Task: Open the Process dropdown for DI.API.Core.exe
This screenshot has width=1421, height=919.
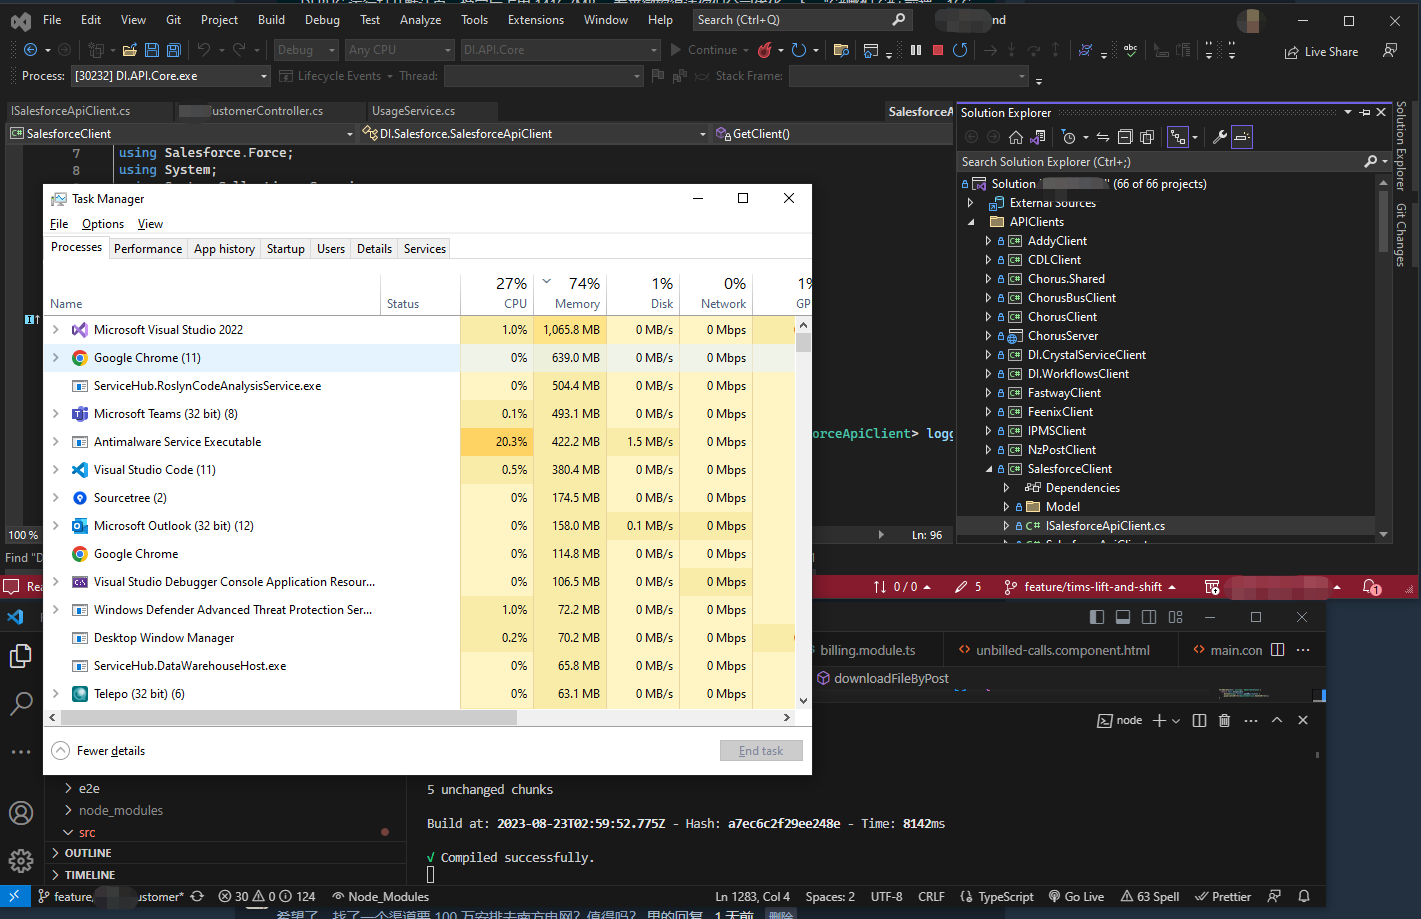Action: pyautogui.click(x=264, y=76)
